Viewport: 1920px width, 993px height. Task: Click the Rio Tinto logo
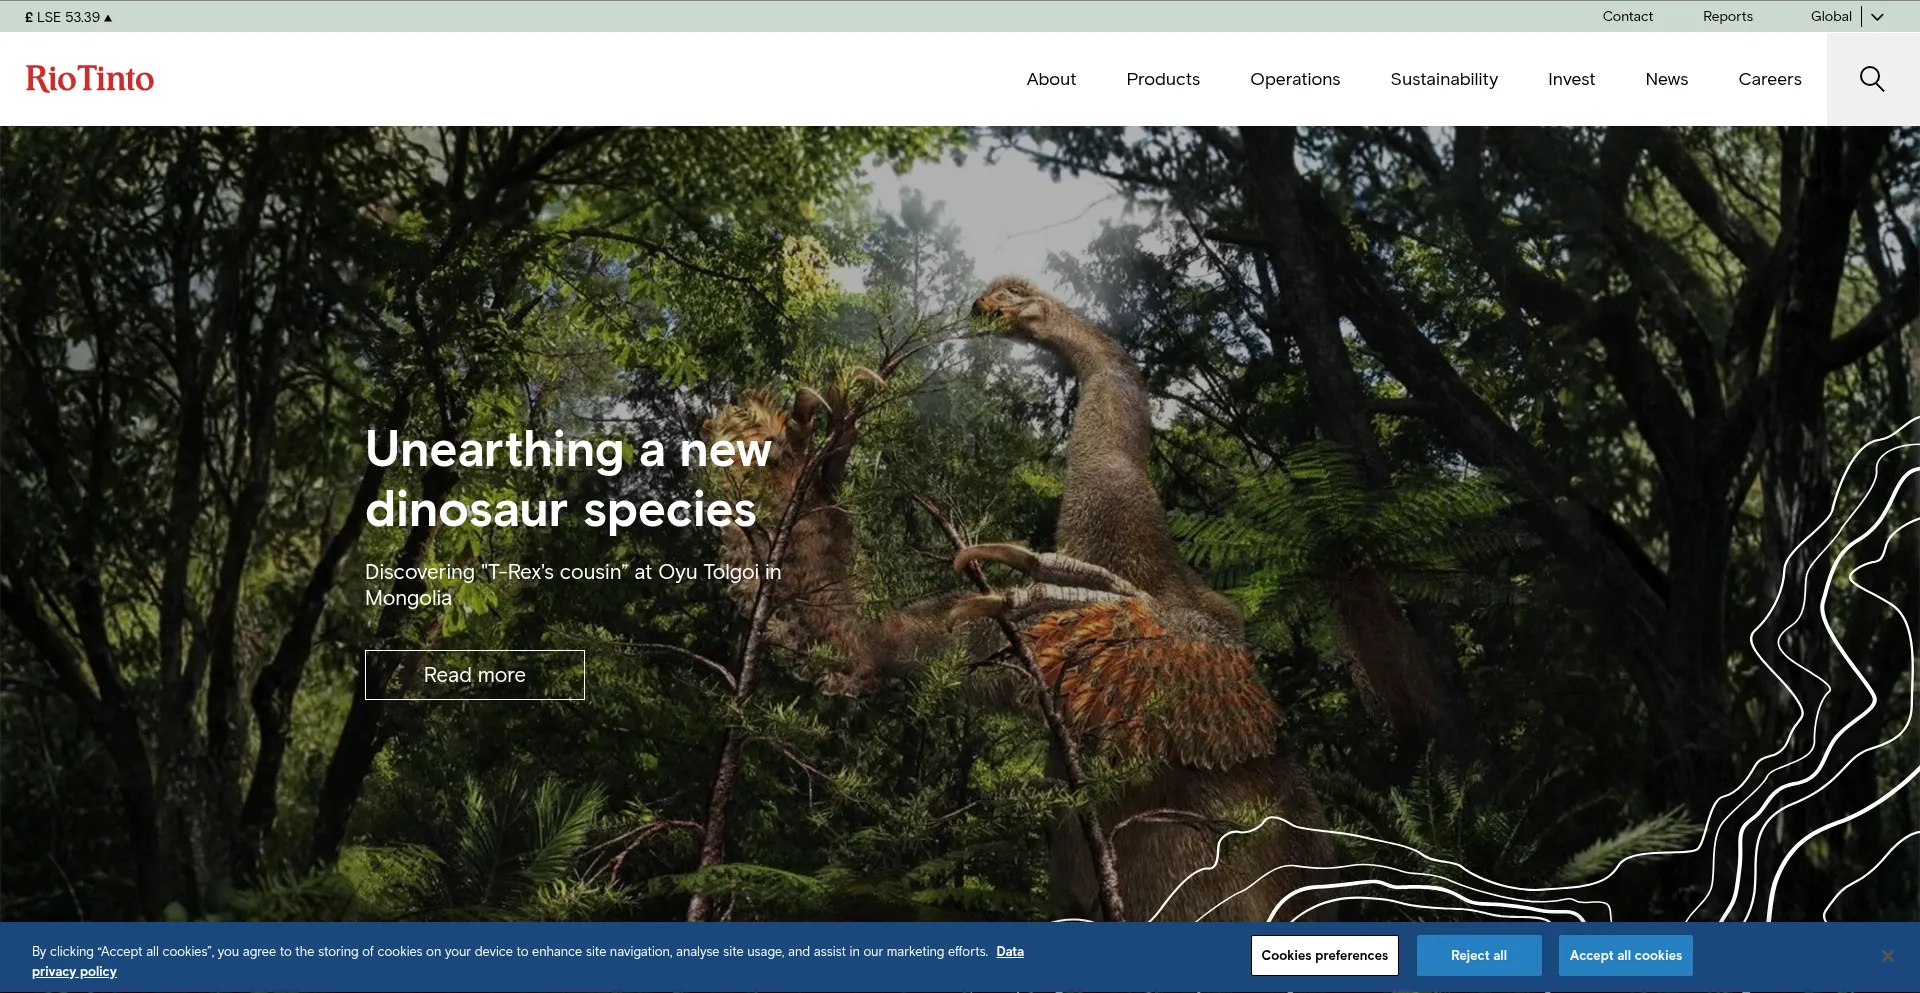(90, 79)
